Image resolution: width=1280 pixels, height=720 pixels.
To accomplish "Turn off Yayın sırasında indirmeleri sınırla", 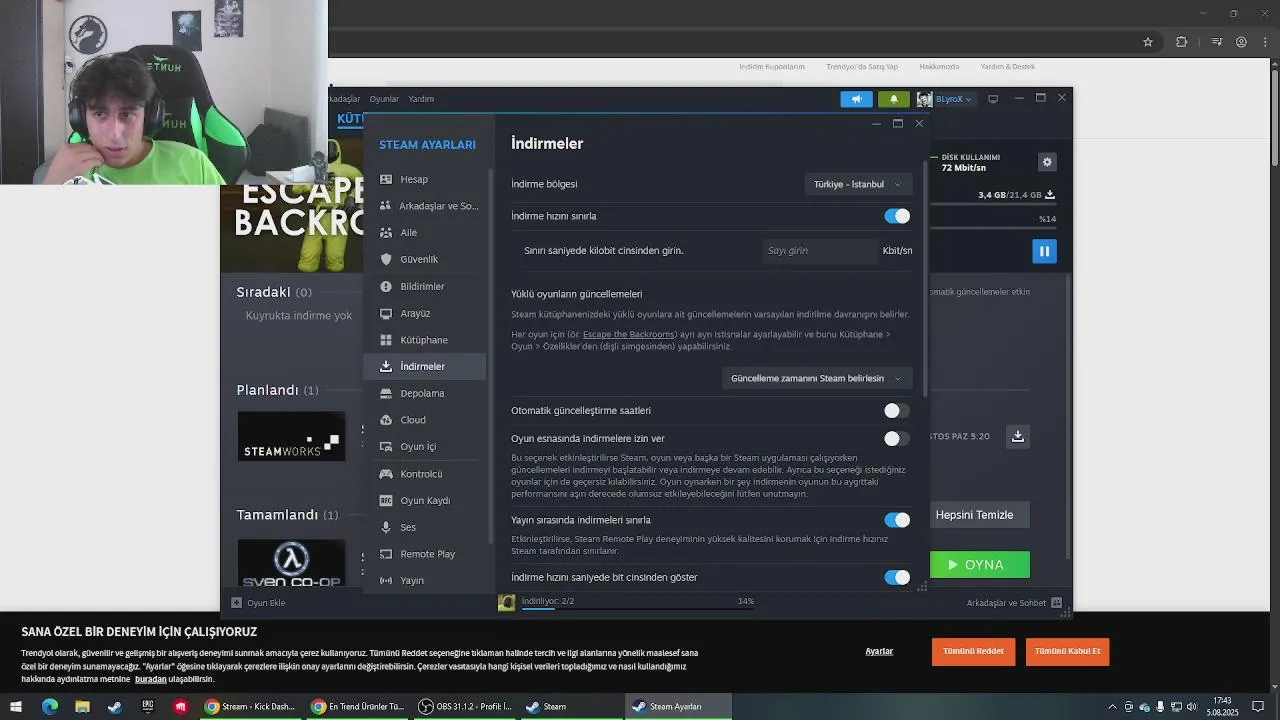I will pos(897,520).
